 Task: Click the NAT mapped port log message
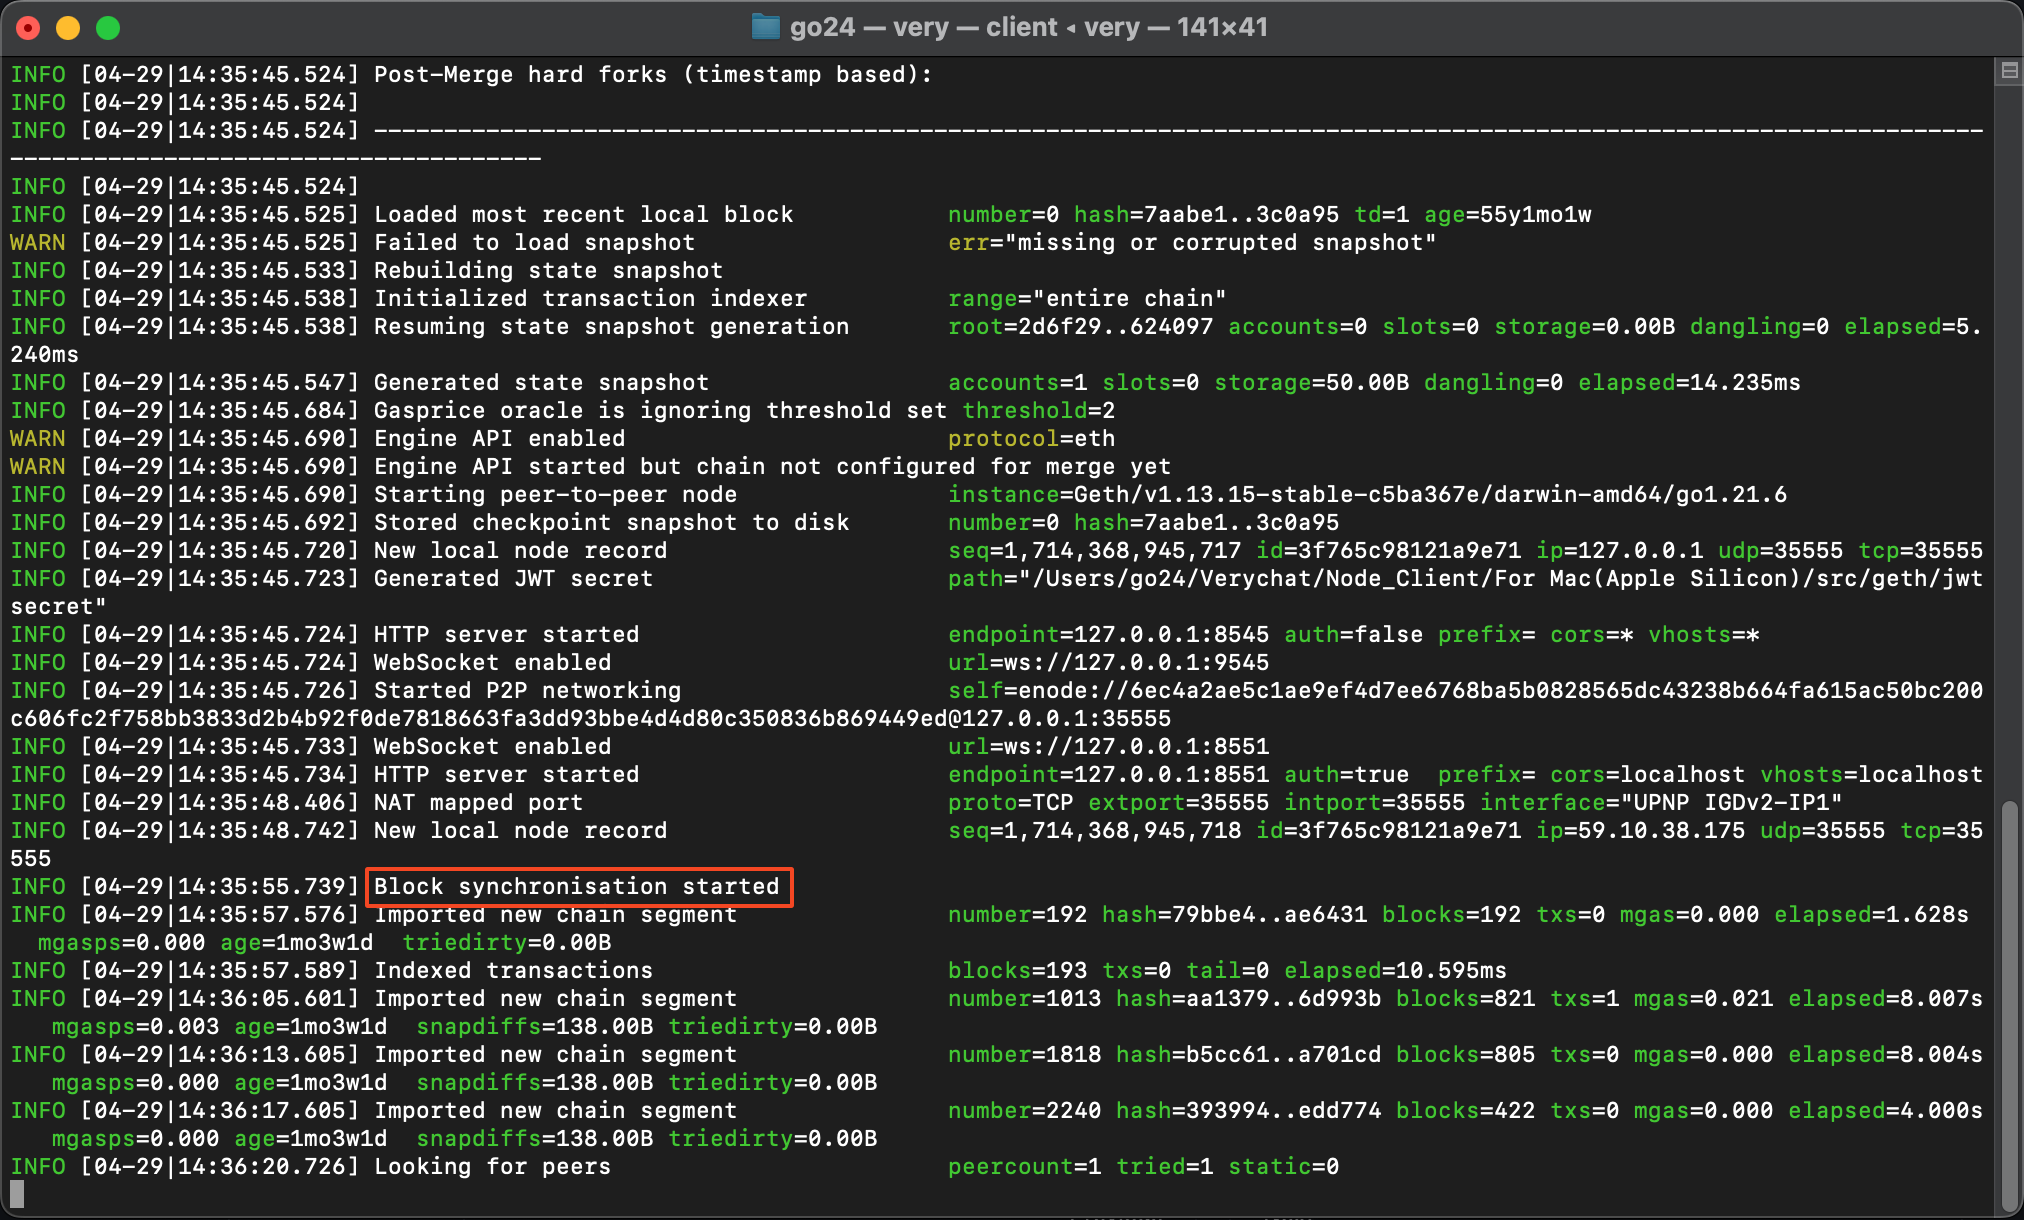click(x=478, y=803)
